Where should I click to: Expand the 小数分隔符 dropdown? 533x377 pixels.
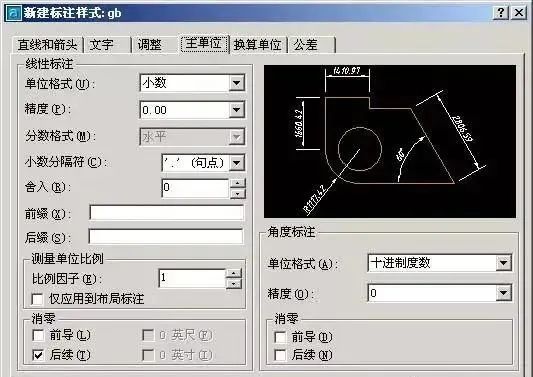point(203,162)
